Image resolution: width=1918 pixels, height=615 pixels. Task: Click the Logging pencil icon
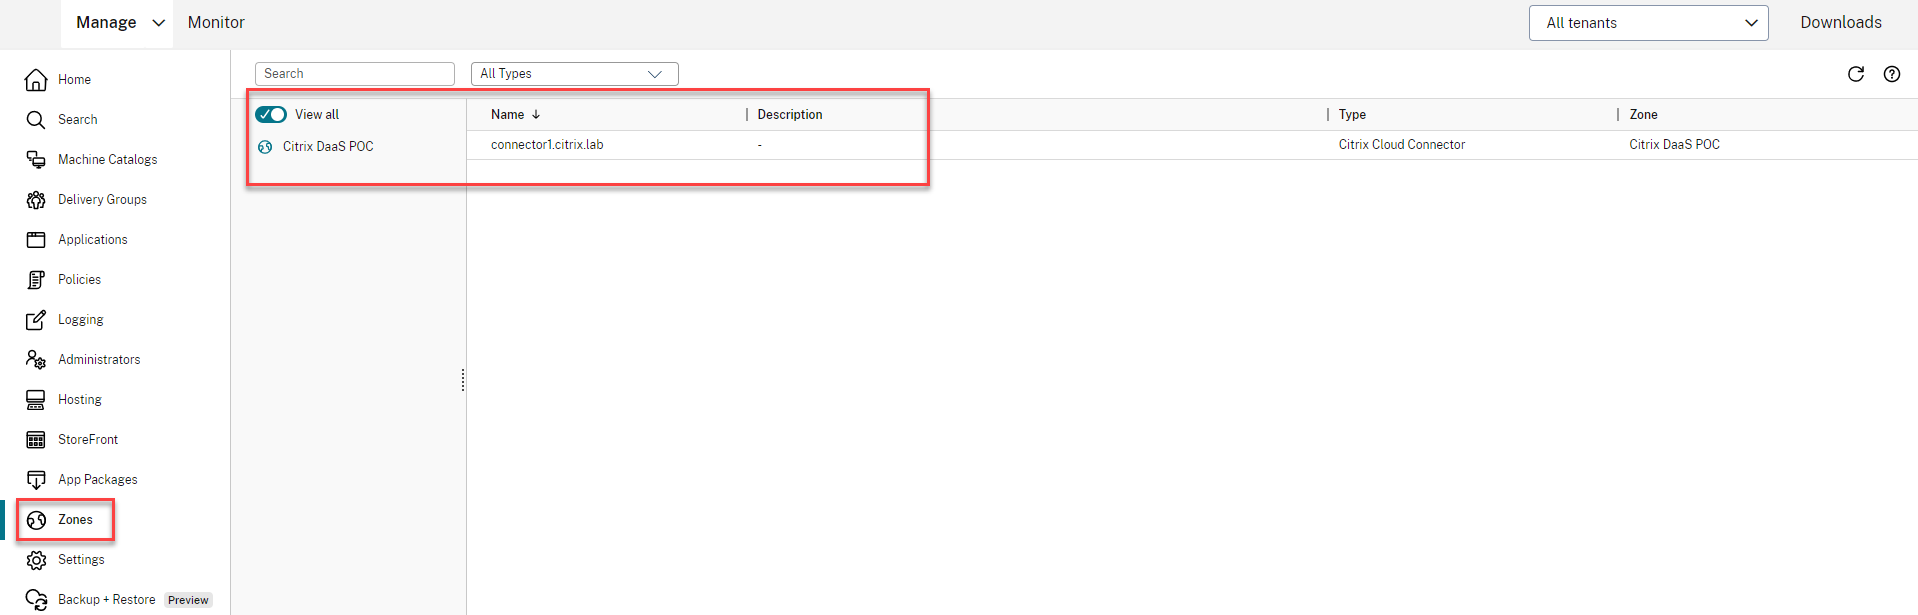(36, 320)
